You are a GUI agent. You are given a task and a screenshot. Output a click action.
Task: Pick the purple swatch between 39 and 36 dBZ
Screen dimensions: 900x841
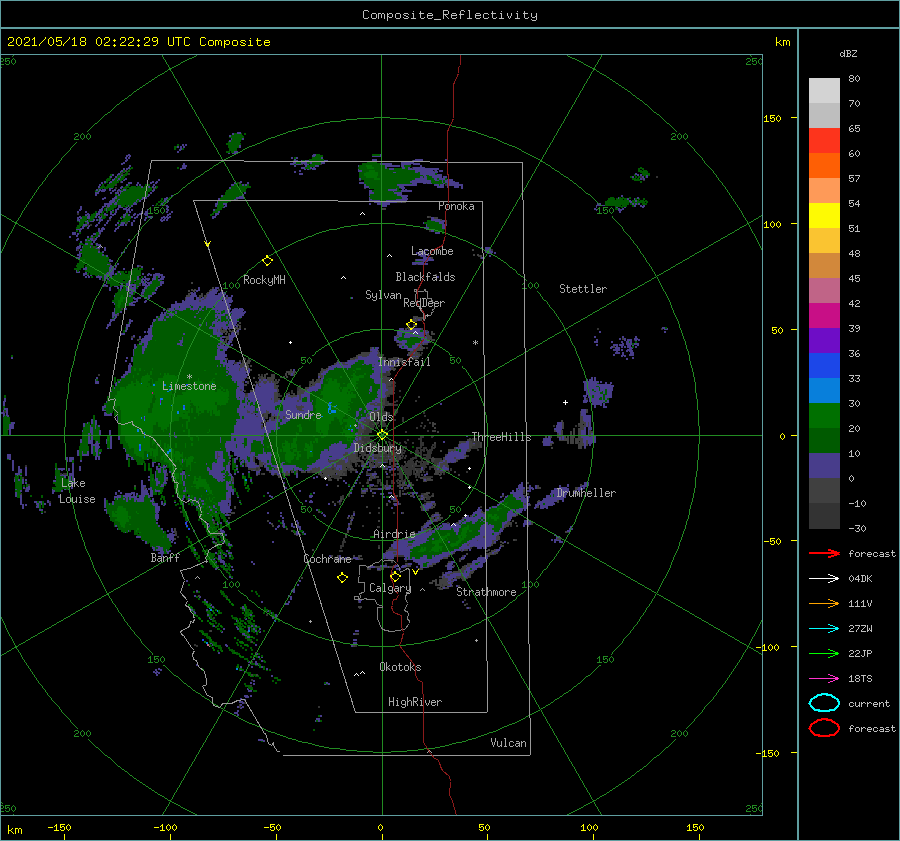824,340
